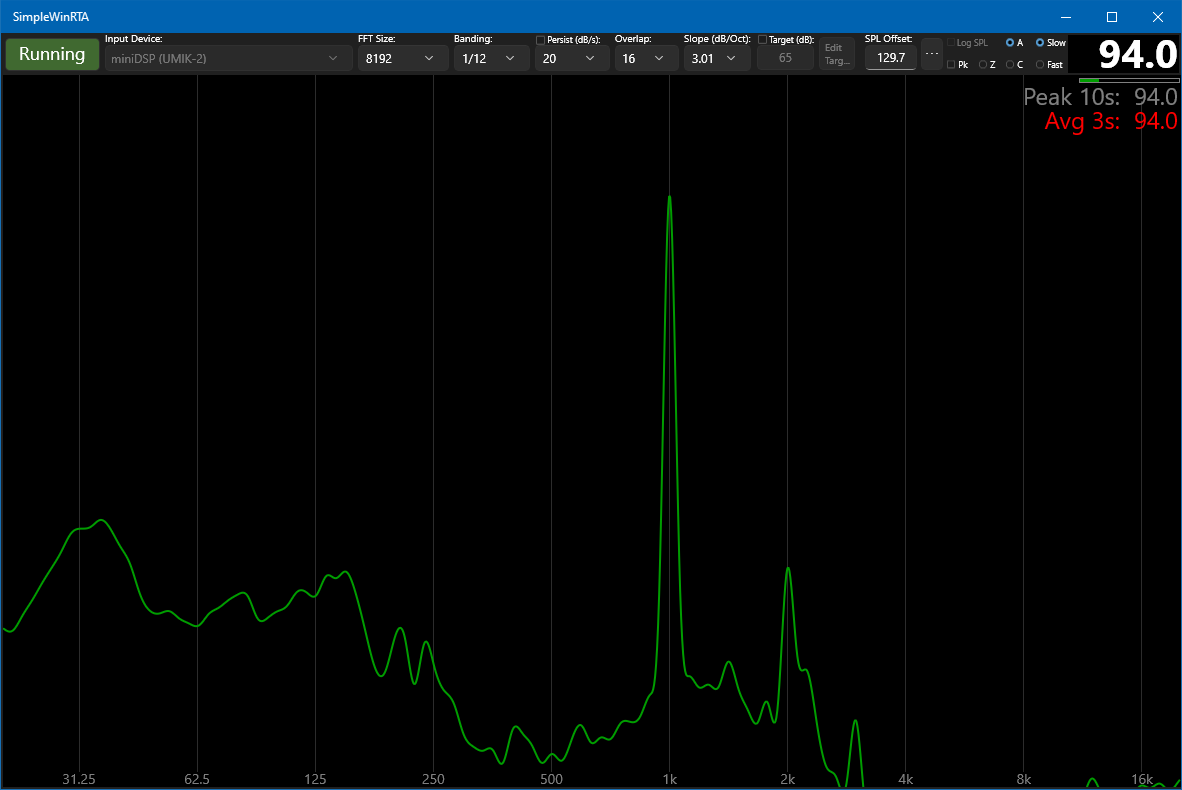Screen dimensions: 1182x790
Task: Click the large 94.0 SPL readout
Action: 1138,55
